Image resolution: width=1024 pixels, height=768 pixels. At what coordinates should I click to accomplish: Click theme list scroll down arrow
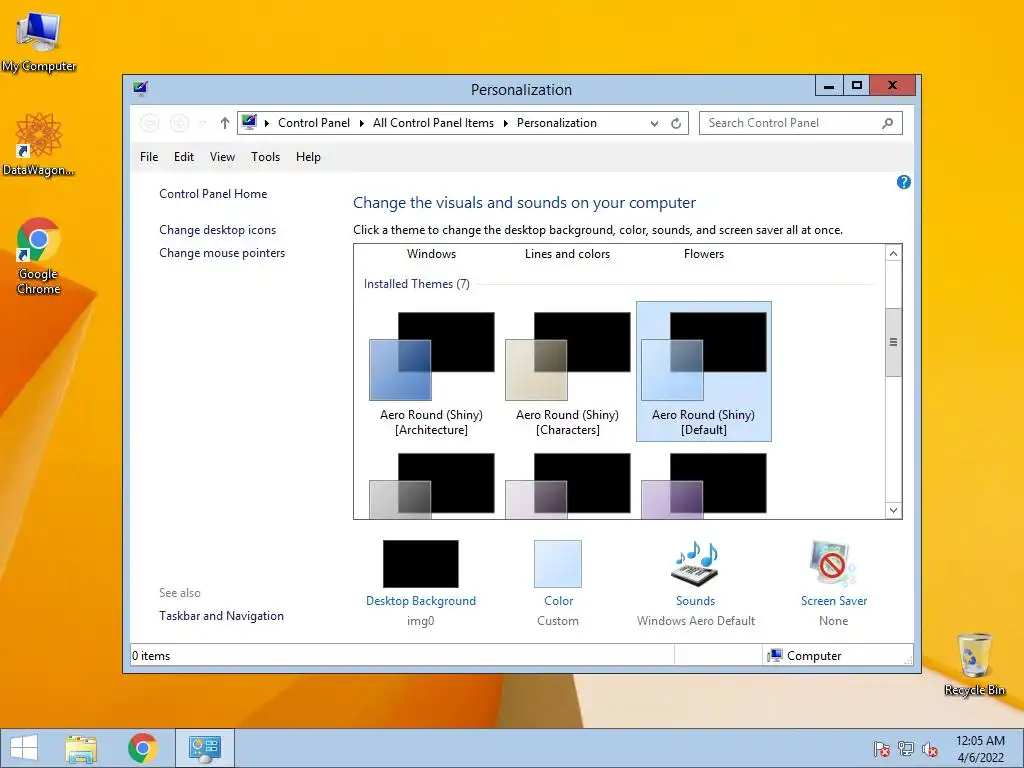click(x=893, y=511)
